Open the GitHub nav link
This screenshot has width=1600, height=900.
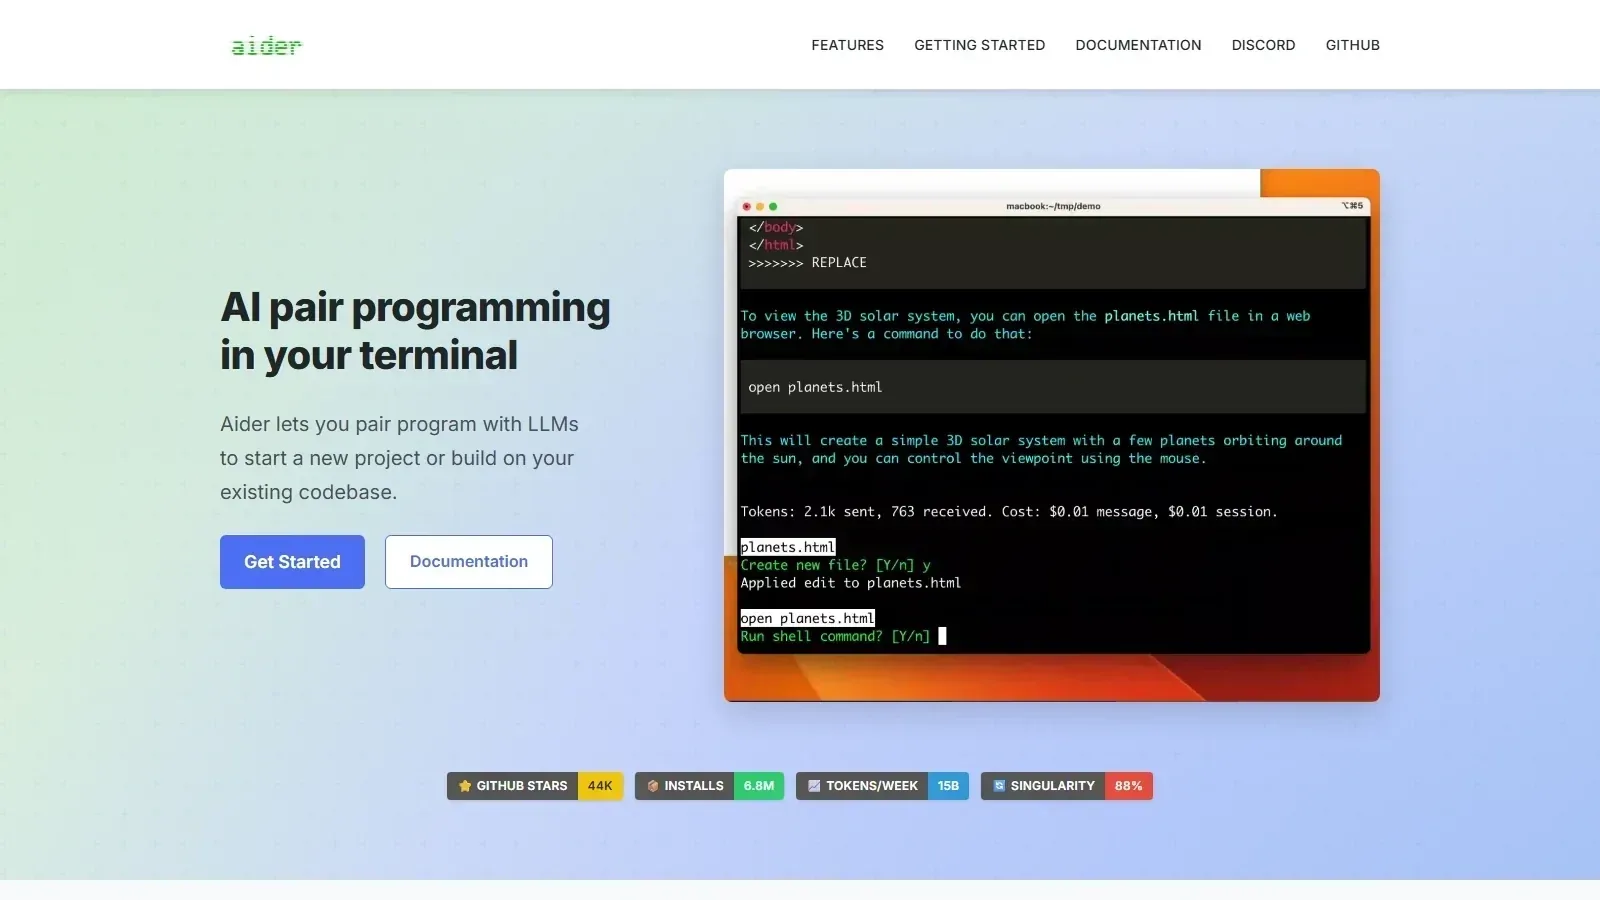pos(1352,45)
